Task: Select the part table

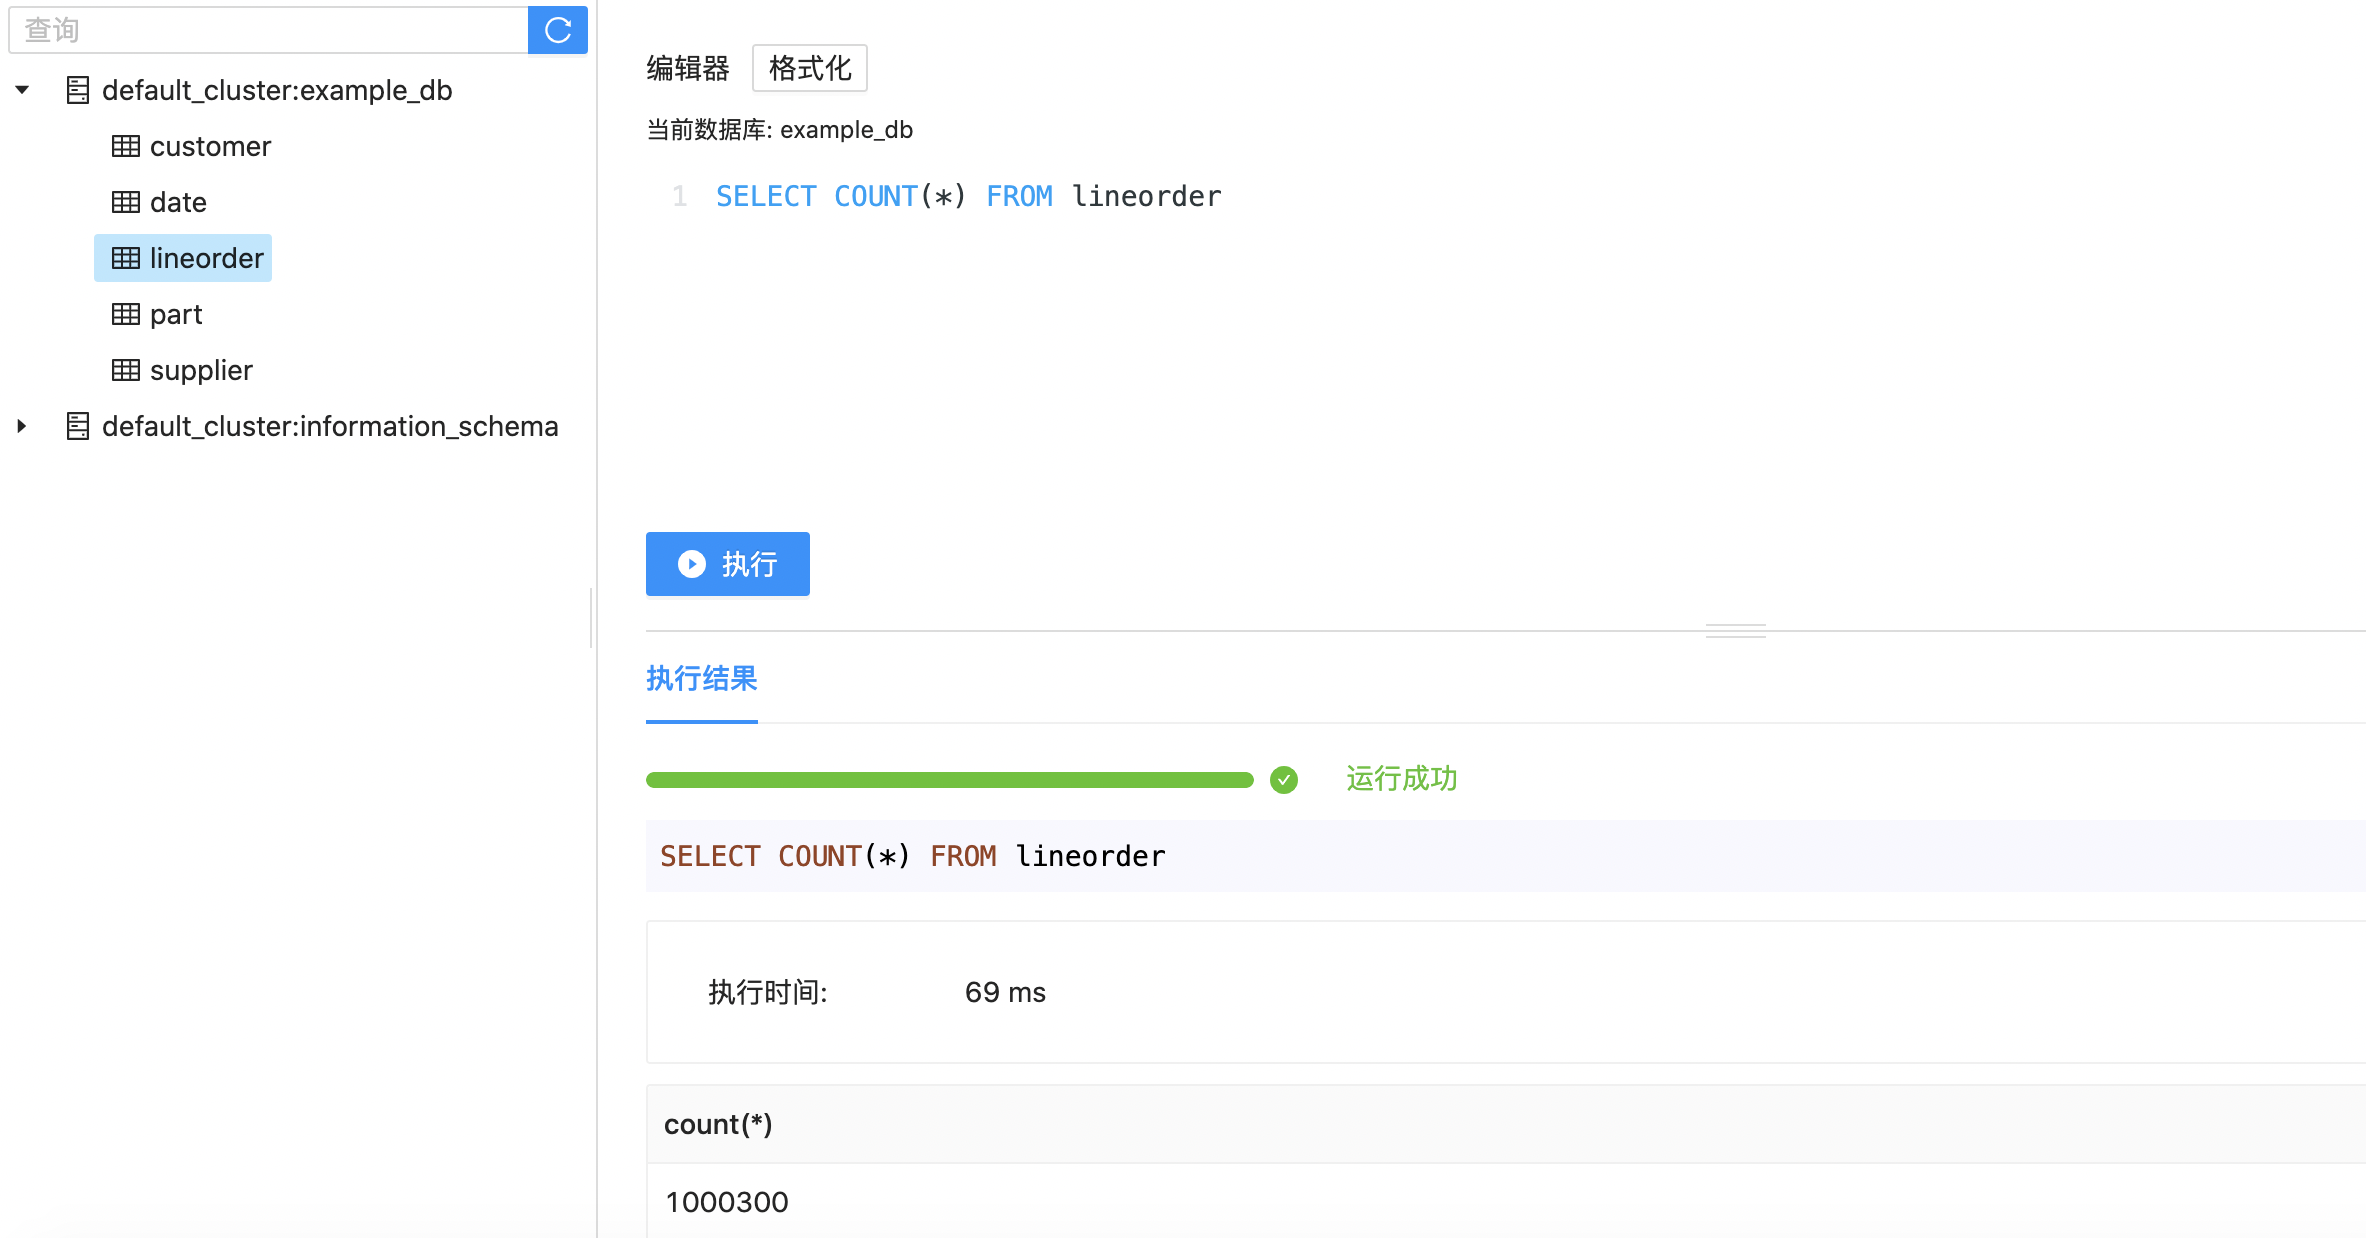Action: pos(176,314)
